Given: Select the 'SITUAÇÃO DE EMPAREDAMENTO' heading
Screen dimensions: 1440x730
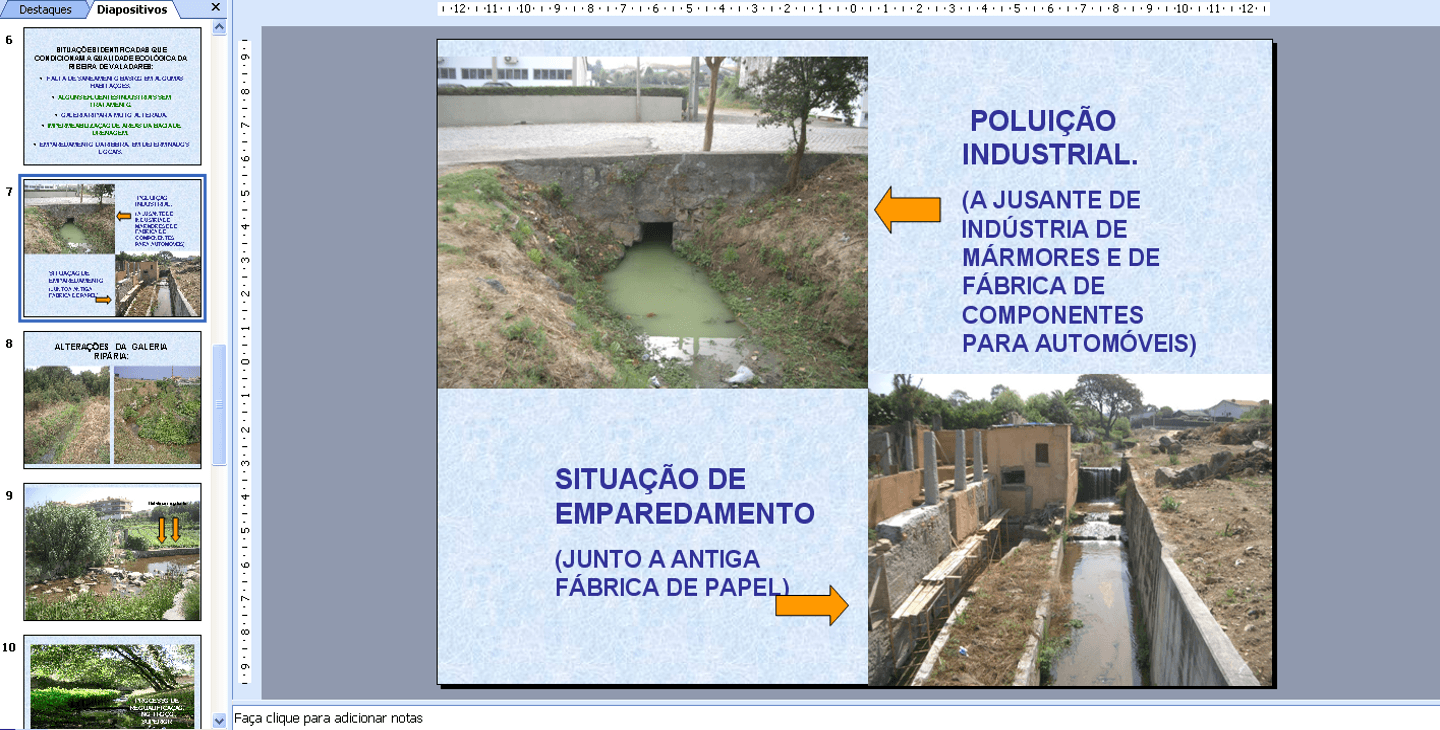Looking at the screenshot, I should pyautogui.click(x=685, y=496).
